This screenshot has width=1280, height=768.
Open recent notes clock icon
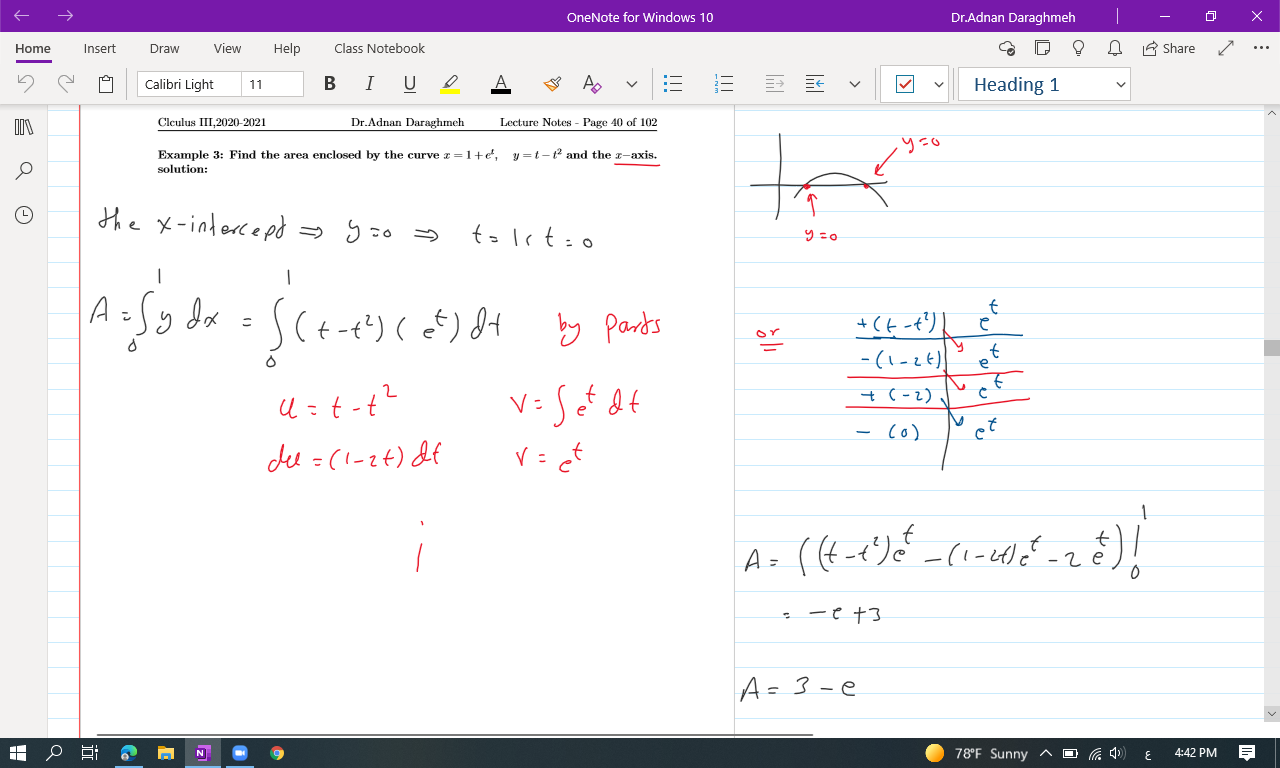pos(24,214)
